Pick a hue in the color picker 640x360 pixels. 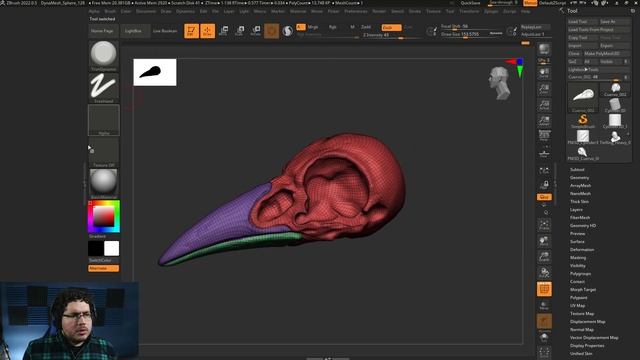(x=104, y=216)
